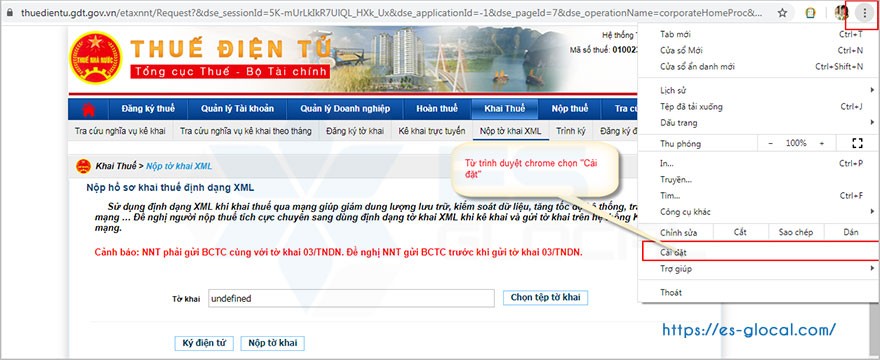Screen dimensions: 880x360
Task: Increase zoom with the plus button
Action: 822,143
